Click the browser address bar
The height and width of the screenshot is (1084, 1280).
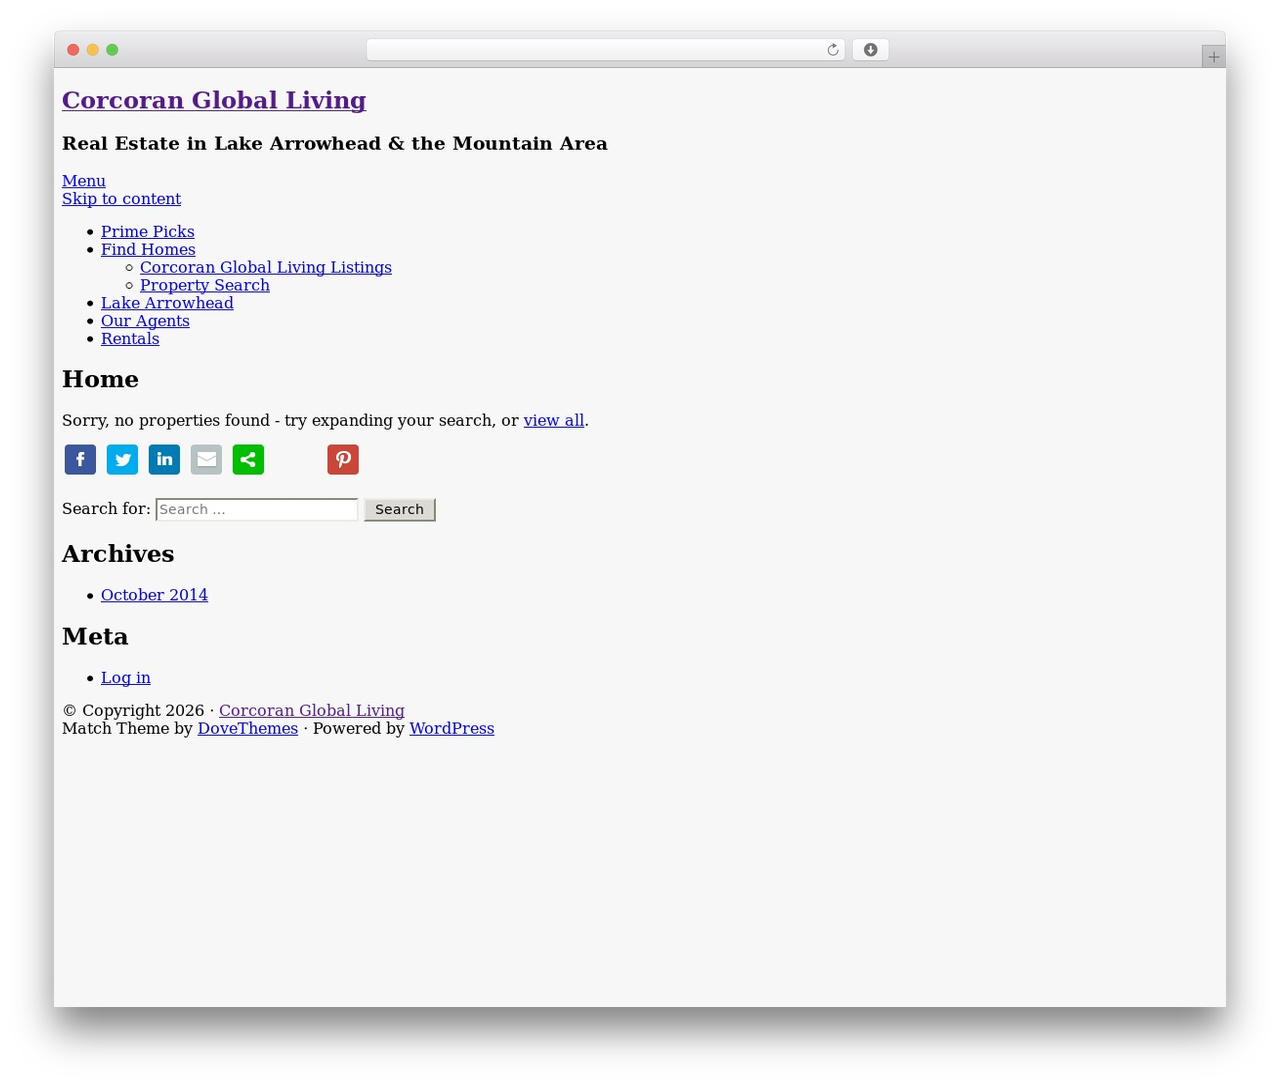605,50
